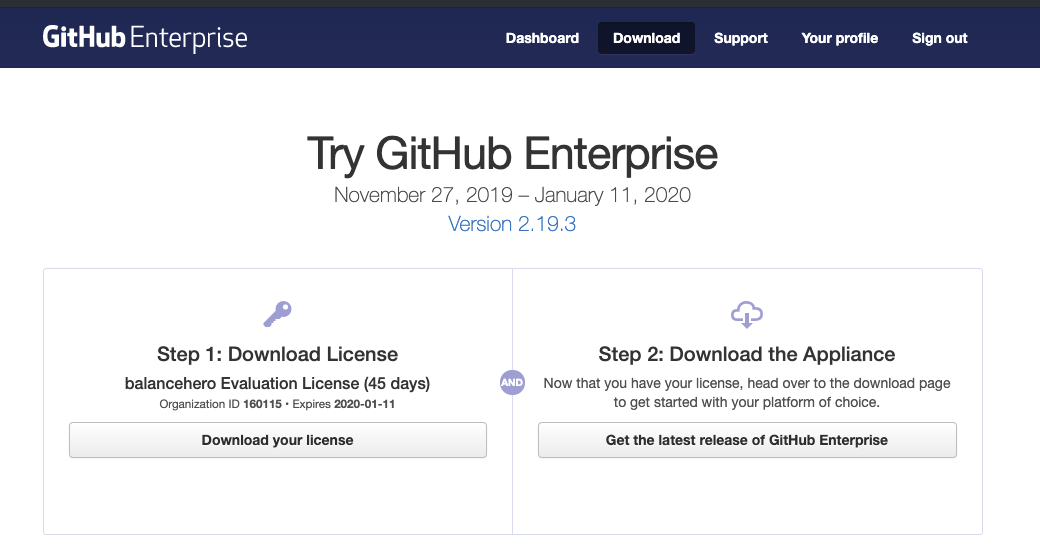
Task: Sign out of the account
Action: (x=939, y=38)
